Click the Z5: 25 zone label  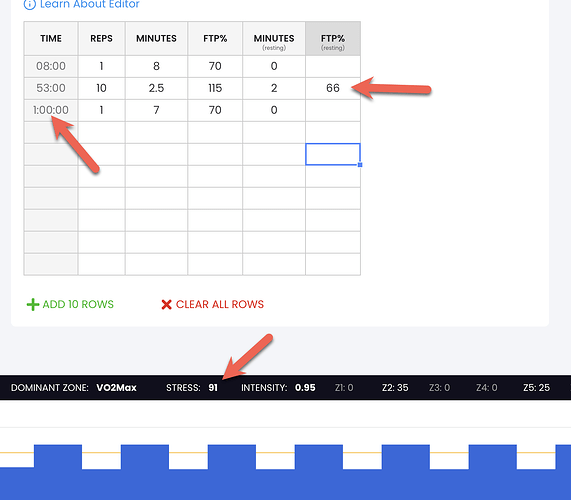(x=536, y=388)
